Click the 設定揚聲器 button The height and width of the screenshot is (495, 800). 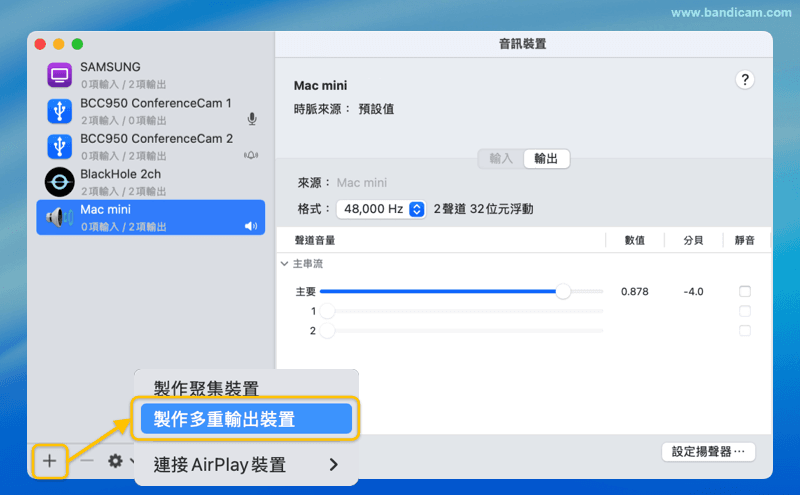click(x=708, y=451)
